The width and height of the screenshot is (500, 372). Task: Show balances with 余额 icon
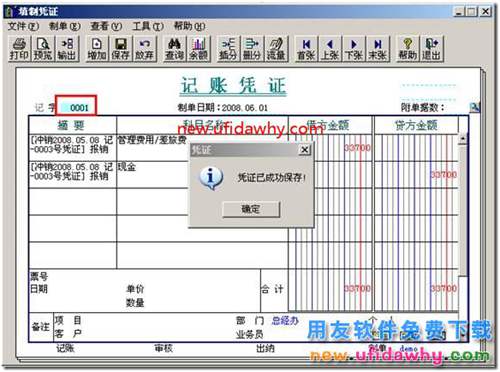click(199, 49)
